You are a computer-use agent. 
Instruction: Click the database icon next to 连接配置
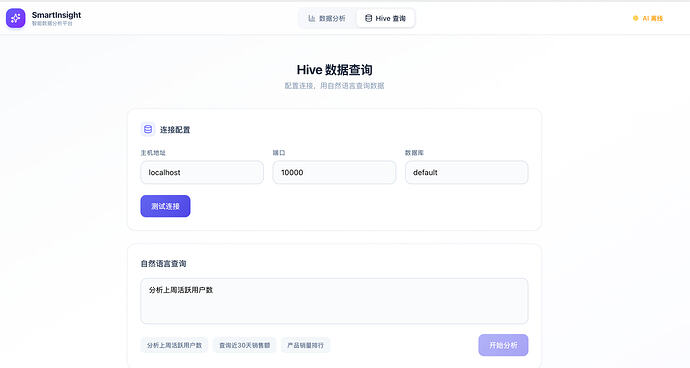coord(148,129)
